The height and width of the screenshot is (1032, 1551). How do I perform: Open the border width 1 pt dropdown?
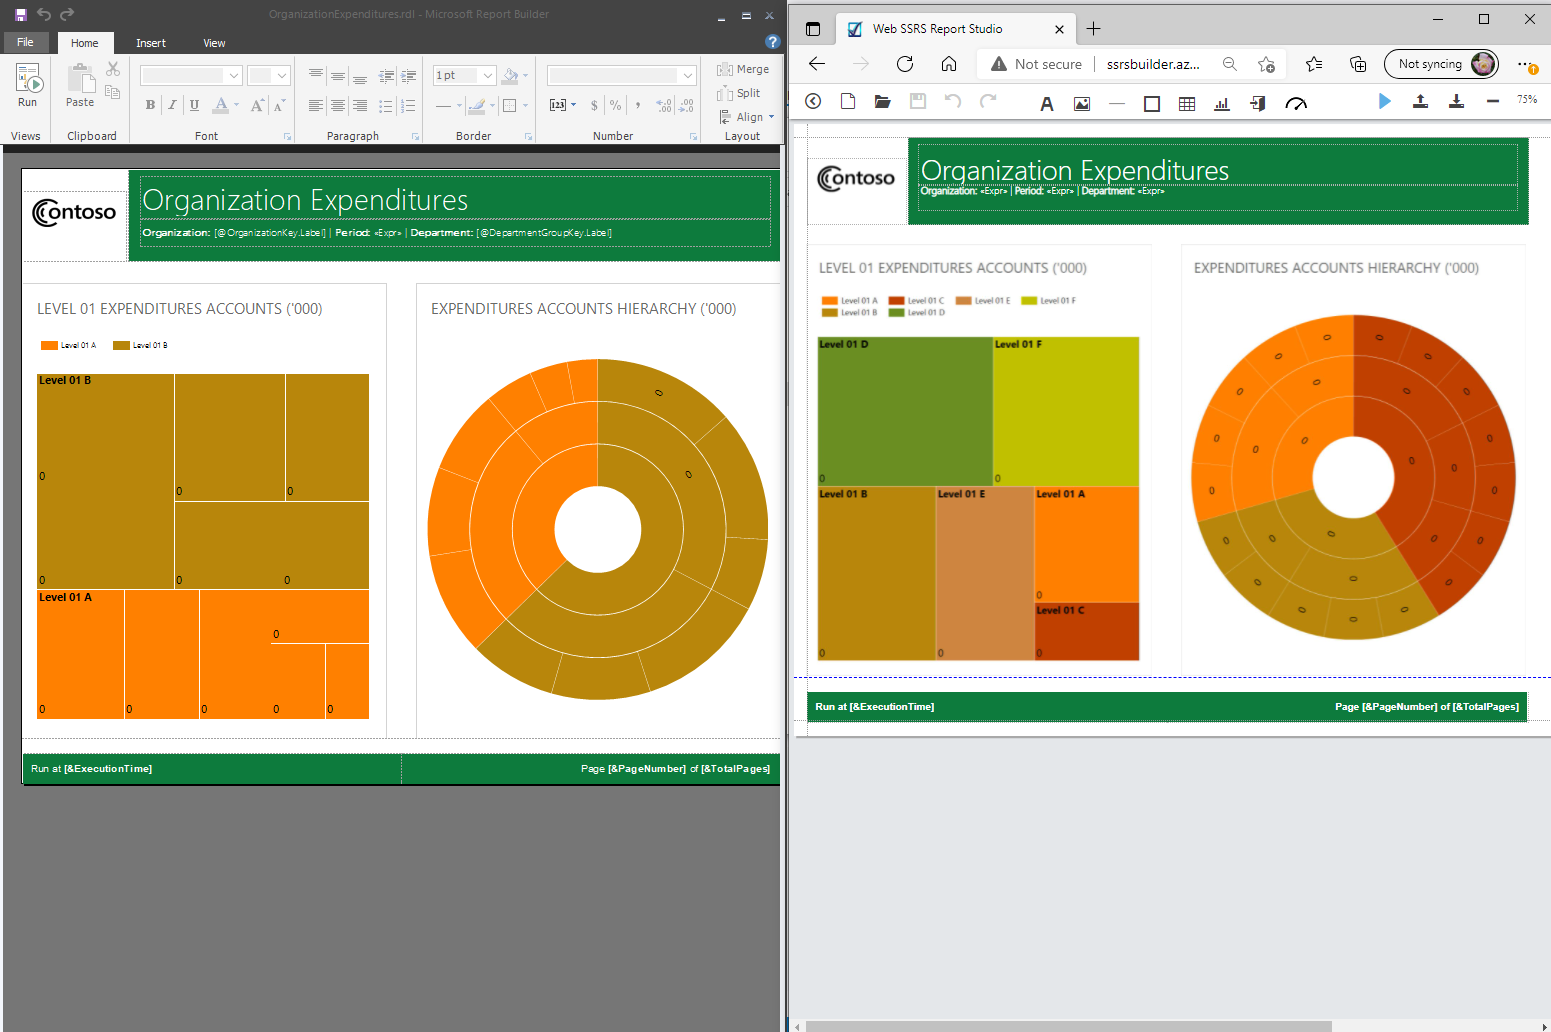pyautogui.click(x=487, y=76)
